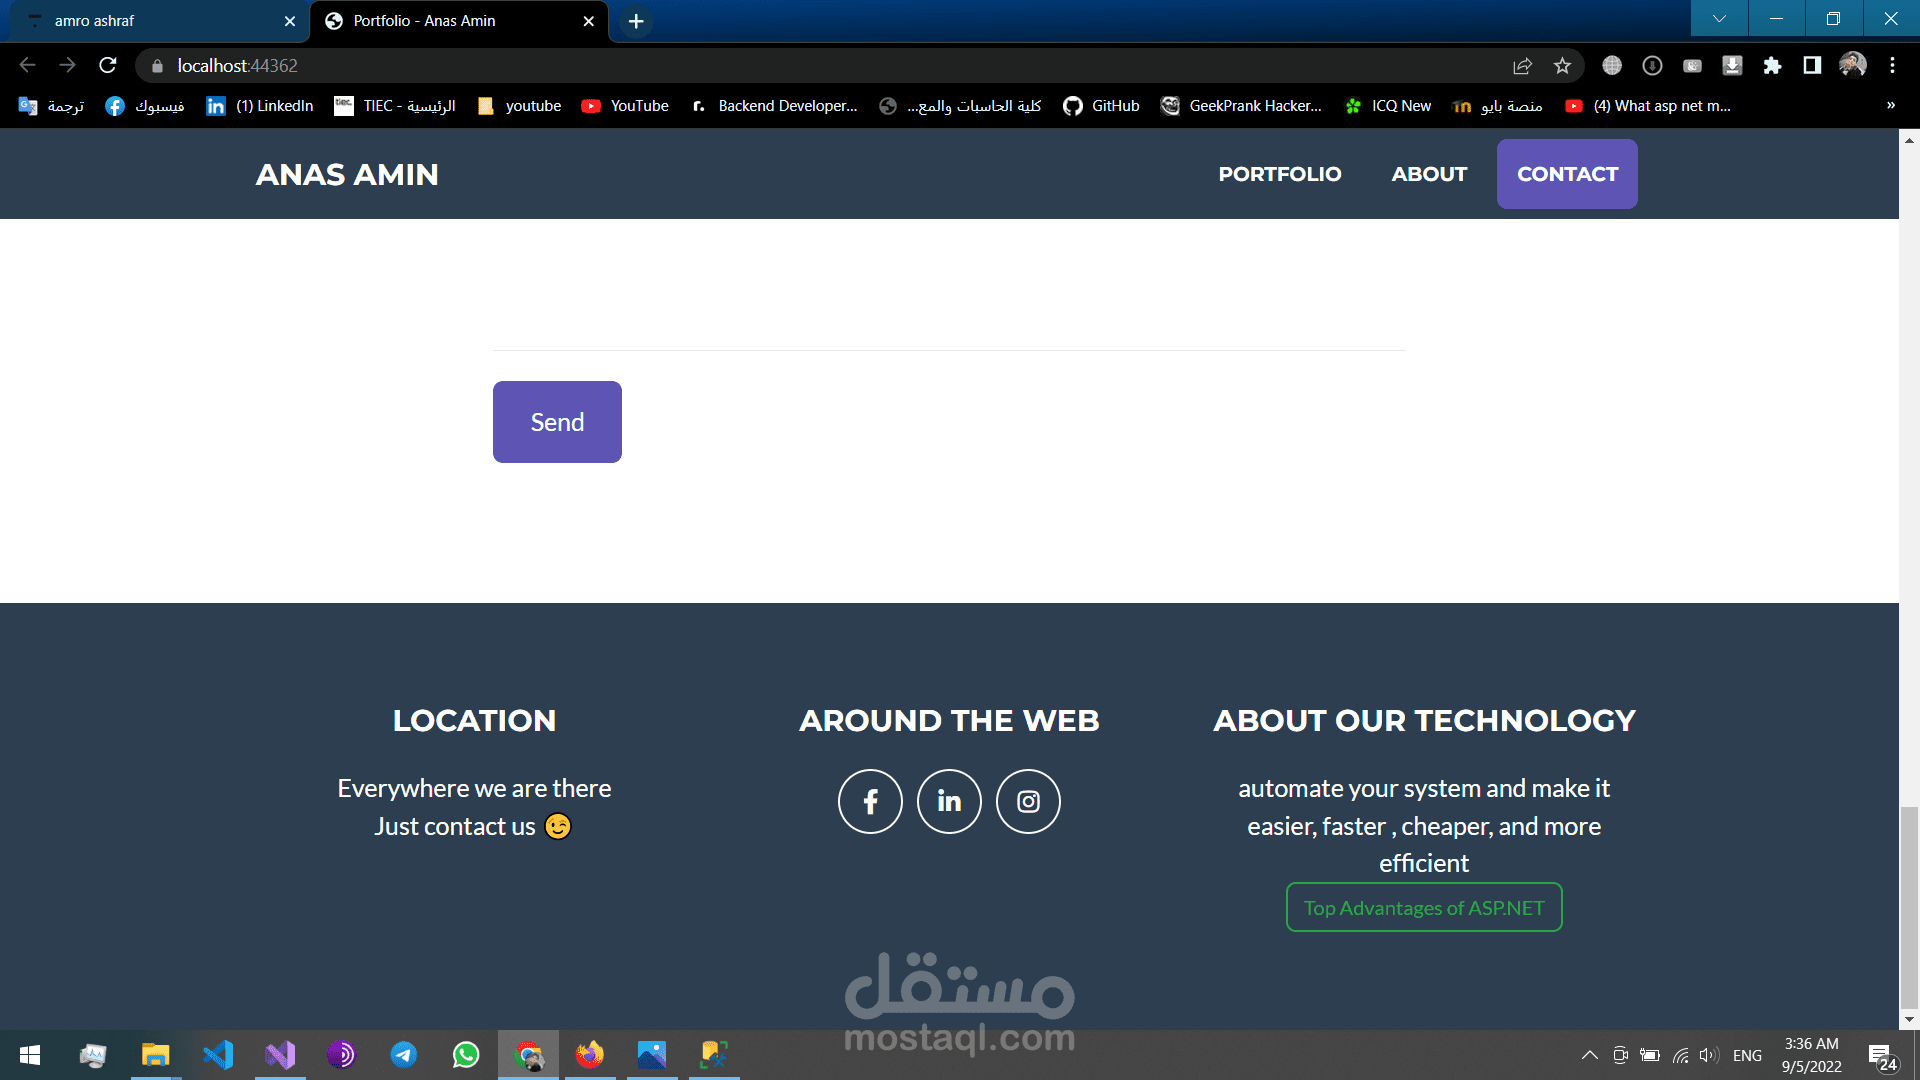1920x1080 pixels.
Task: Open Telegram from the taskbar
Action: pyautogui.click(x=404, y=1055)
